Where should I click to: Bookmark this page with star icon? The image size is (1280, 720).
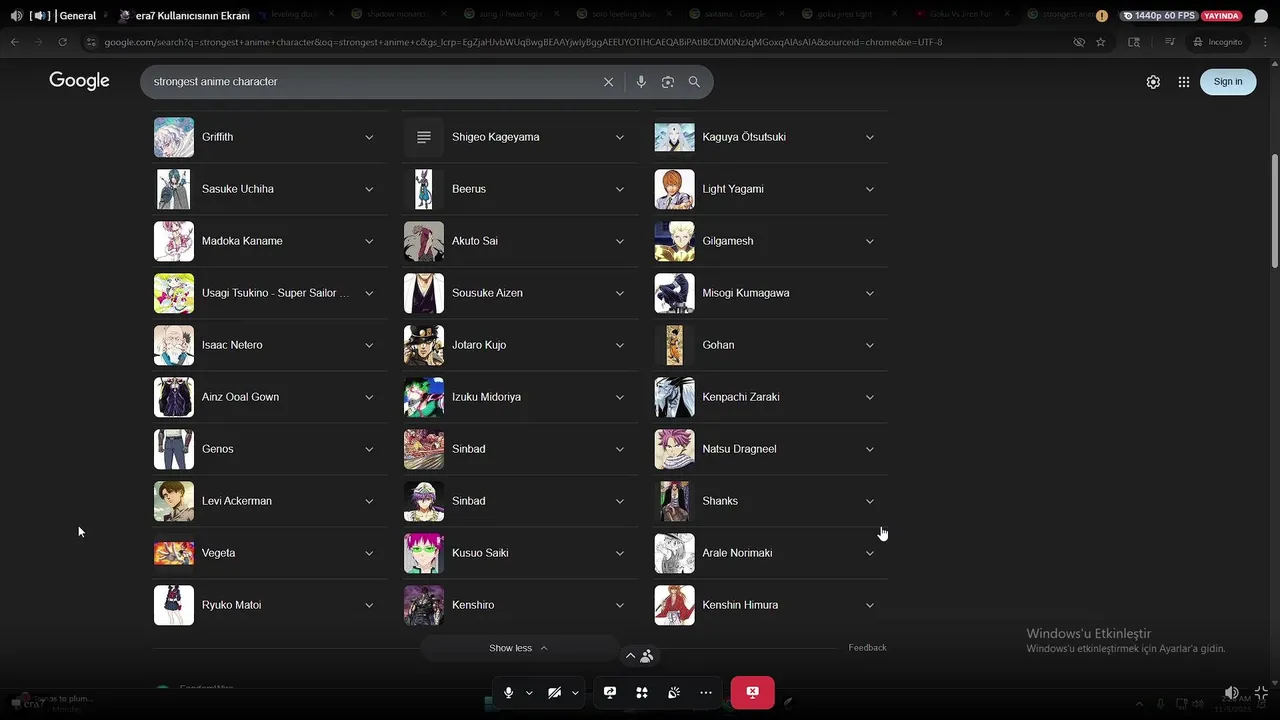[1101, 42]
